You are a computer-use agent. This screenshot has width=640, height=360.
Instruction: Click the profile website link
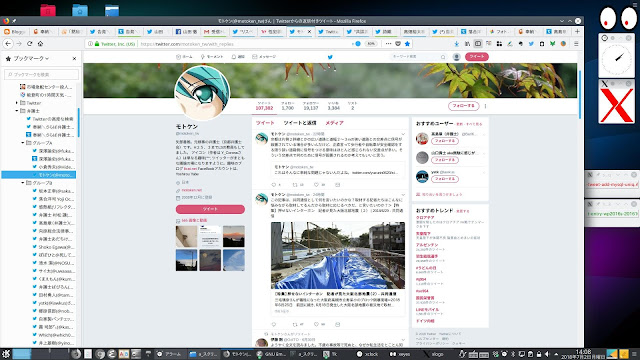point(191,190)
